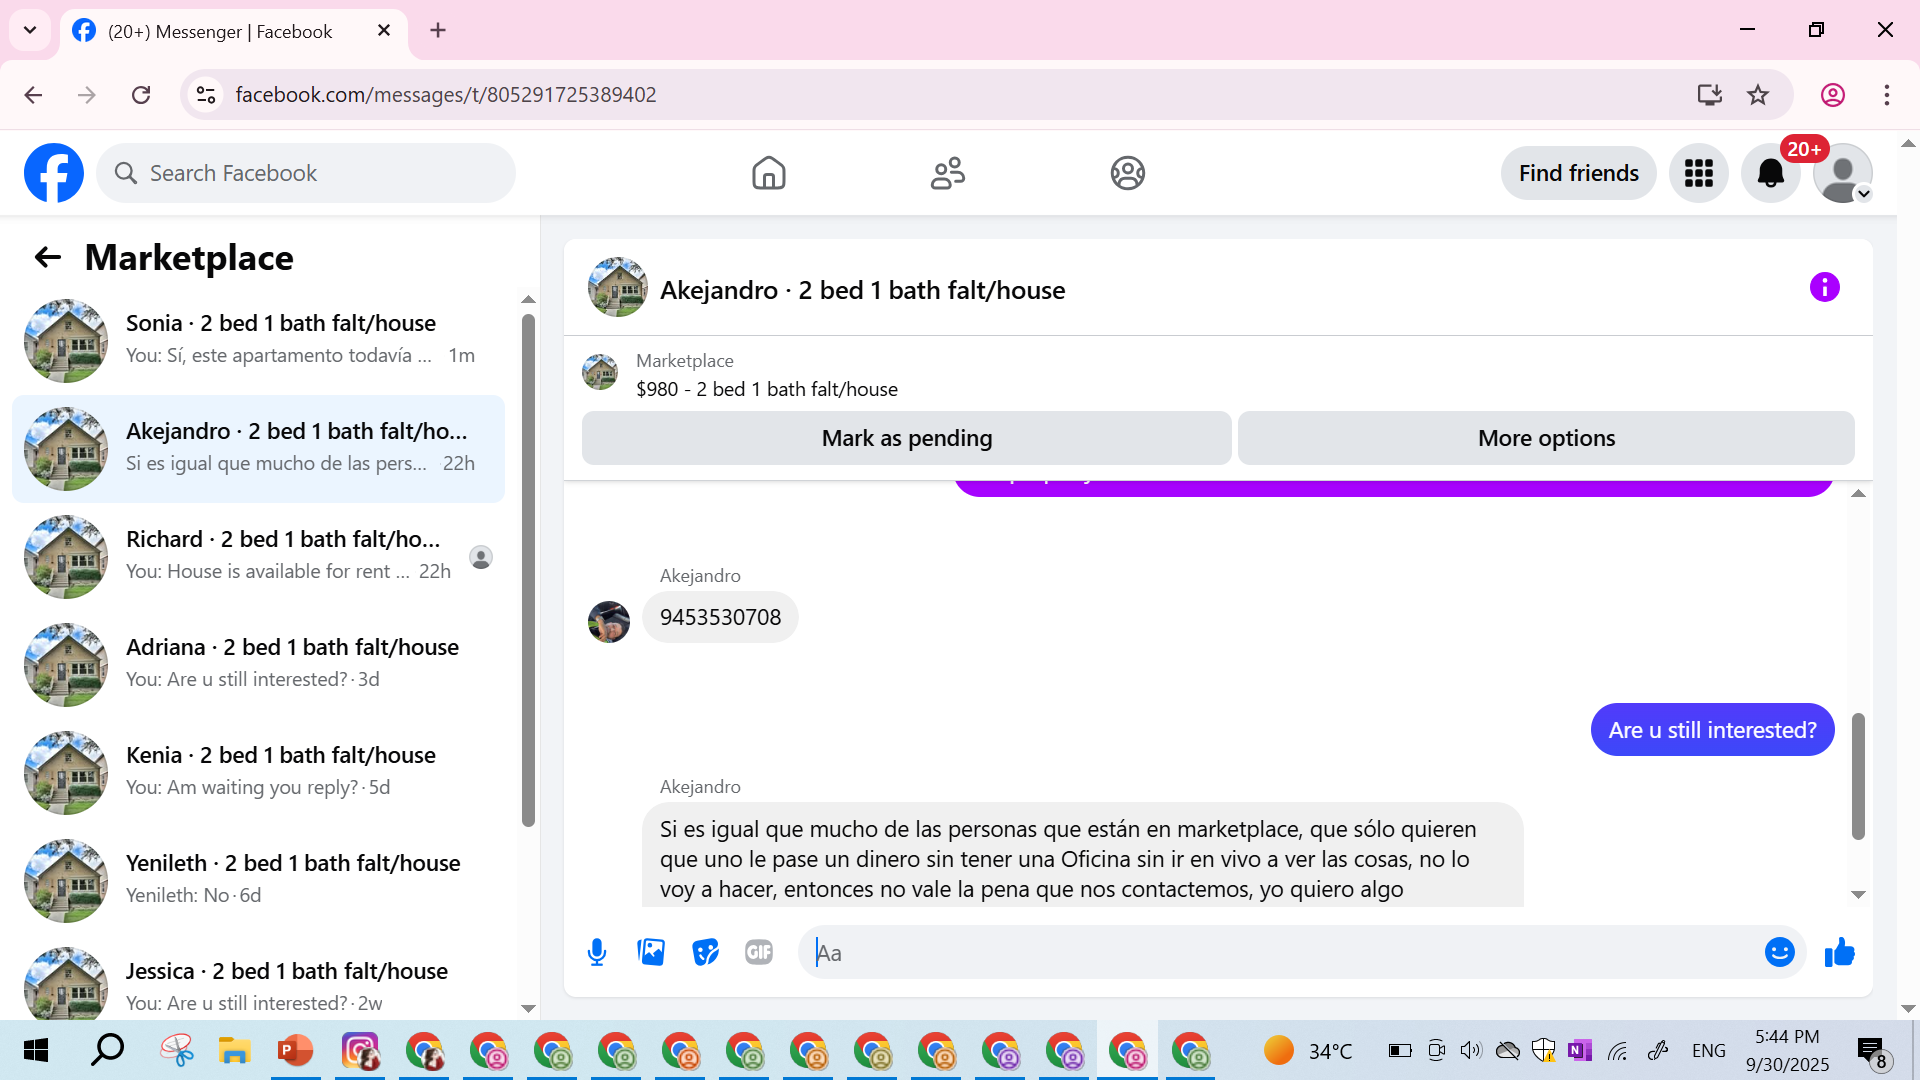Click Akejandro's avatar beside phone number message
The width and height of the screenshot is (1920, 1080).
pyautogui.click(x=609, y=622)
